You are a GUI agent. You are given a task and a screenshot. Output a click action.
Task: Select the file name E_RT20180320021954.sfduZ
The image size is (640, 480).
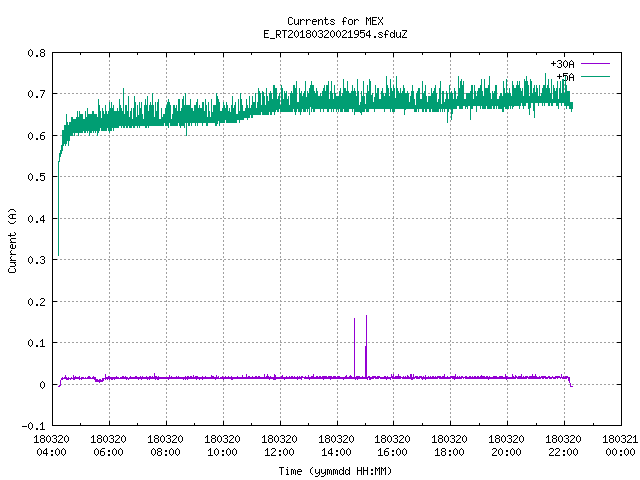point(335,34)
